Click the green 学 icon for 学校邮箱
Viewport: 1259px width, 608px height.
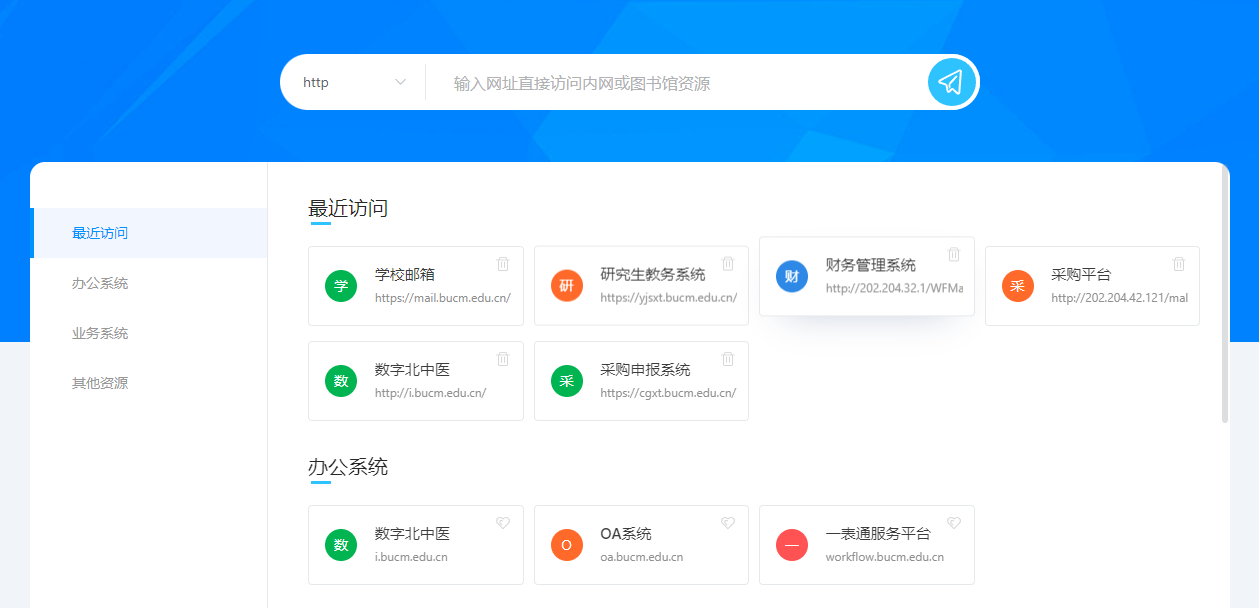point(341,286)
